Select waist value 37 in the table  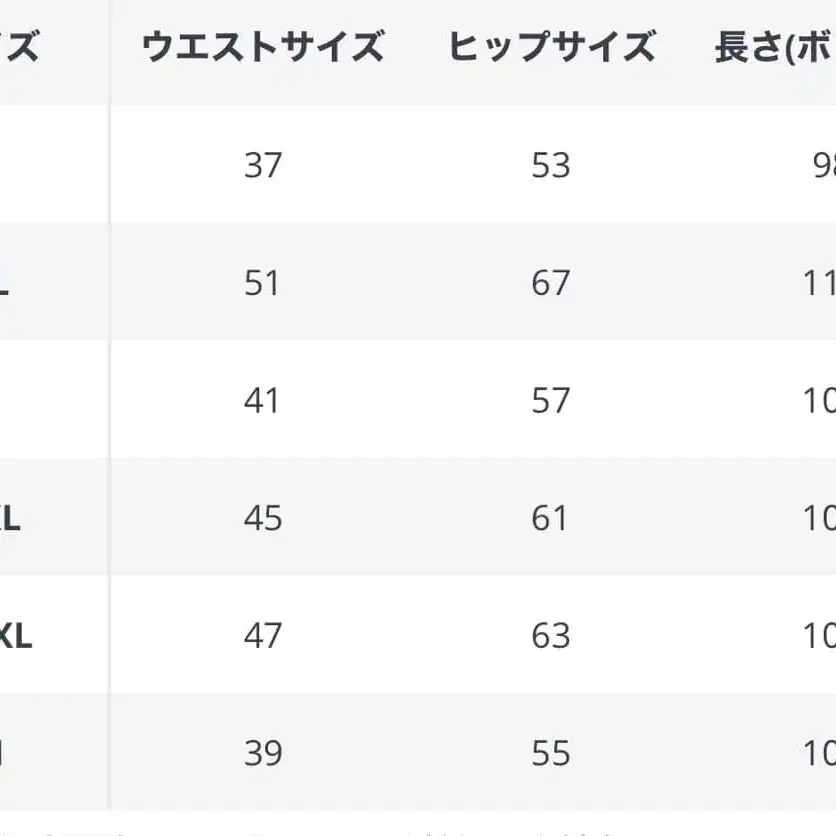[262, 165]
